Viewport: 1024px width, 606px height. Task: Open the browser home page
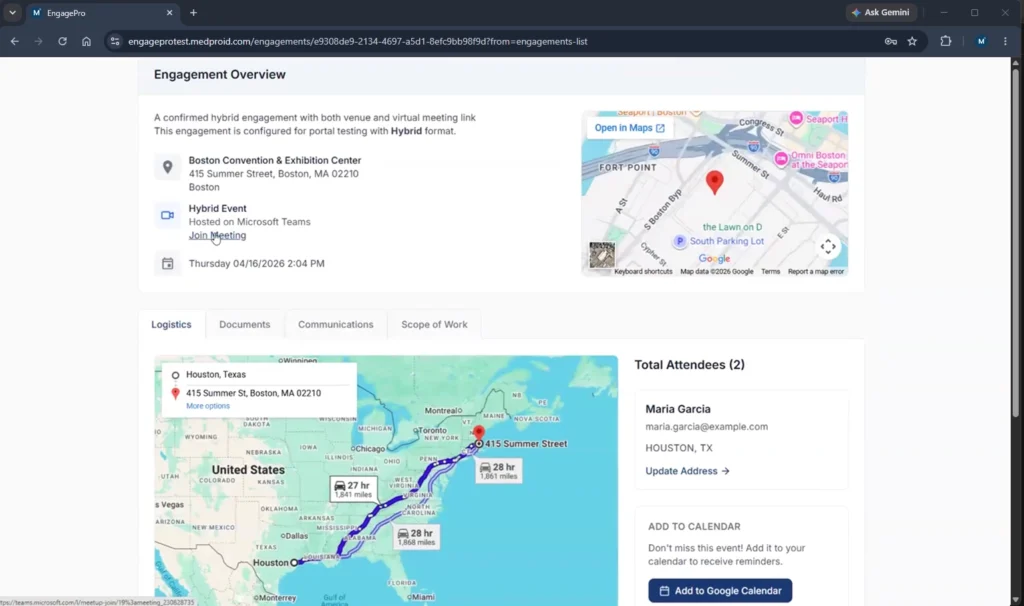click(86, 41)
